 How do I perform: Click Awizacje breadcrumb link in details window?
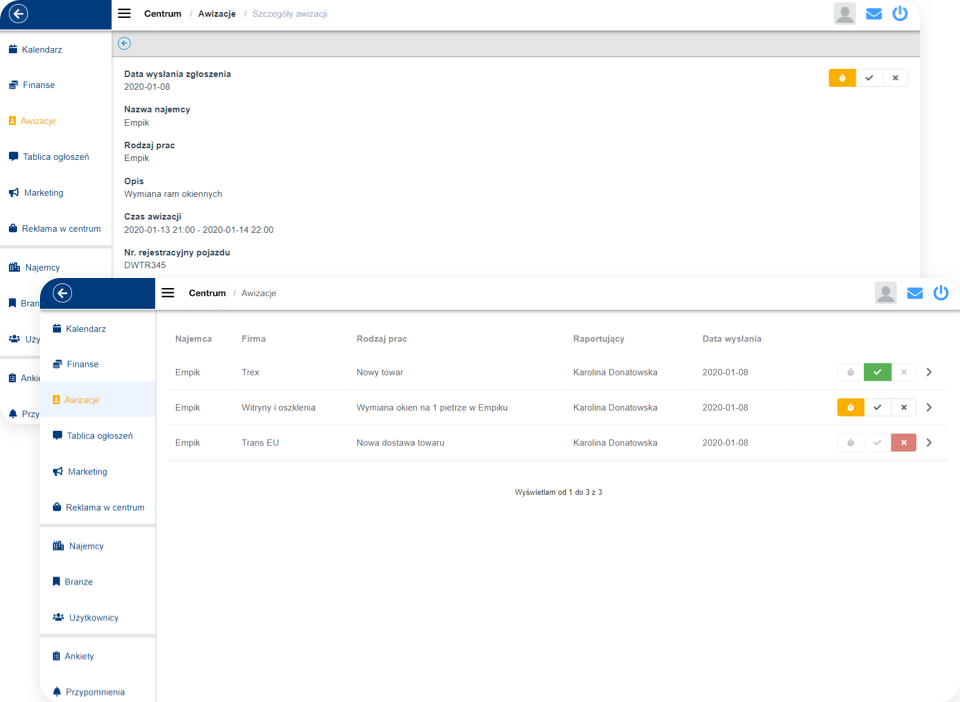(x=217, y=14)
